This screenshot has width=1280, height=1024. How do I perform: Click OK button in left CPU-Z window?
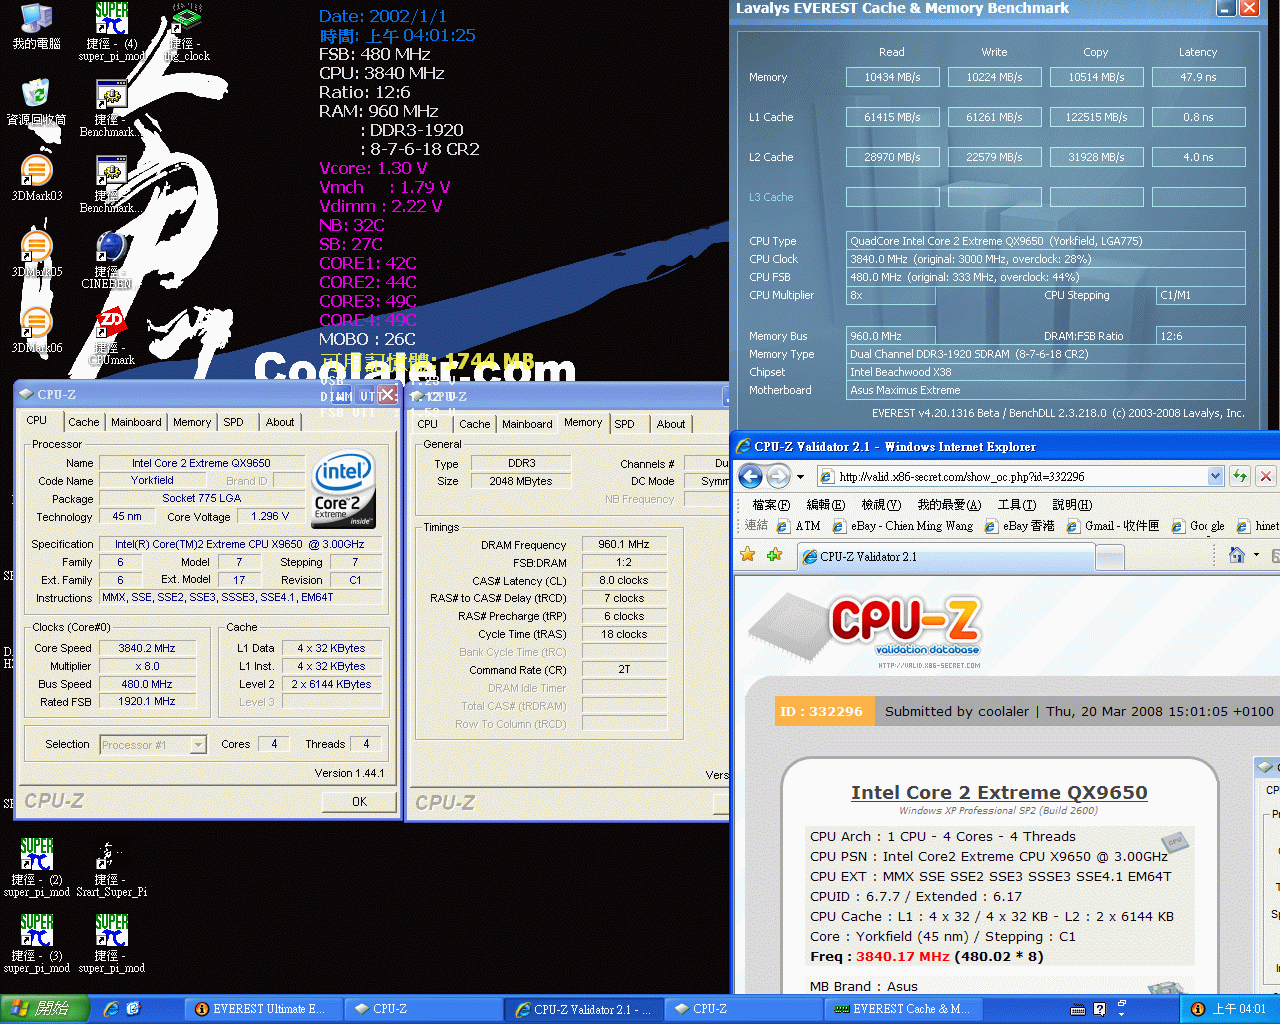(359, 802)
